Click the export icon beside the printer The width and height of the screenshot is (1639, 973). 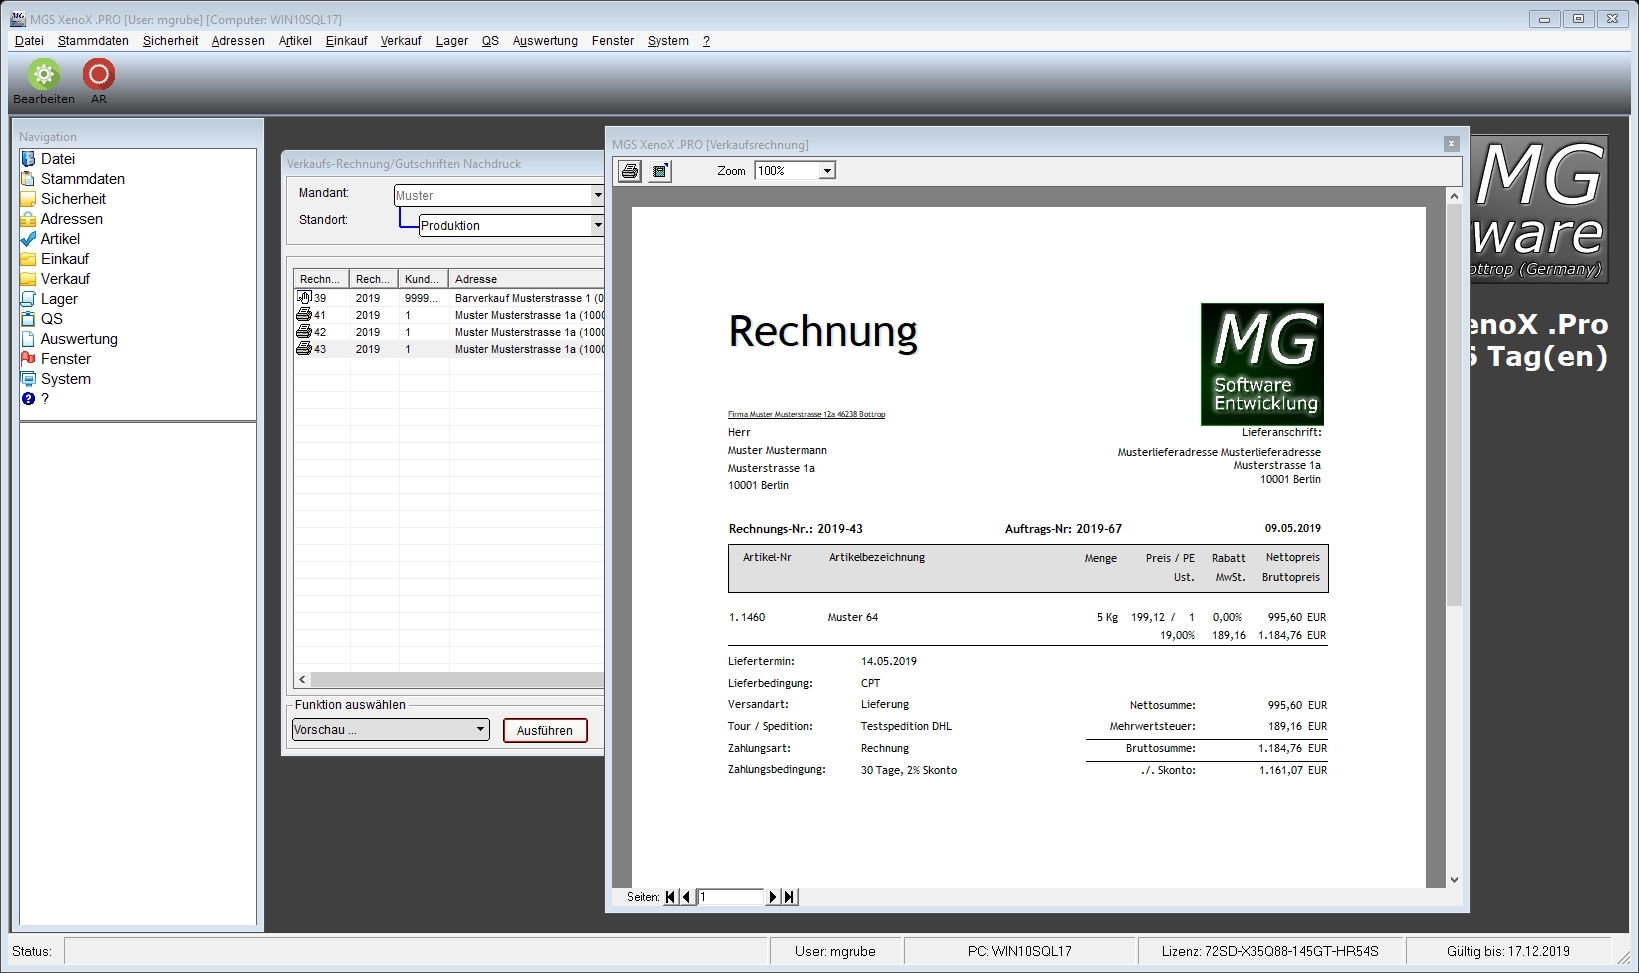click(660, 171)
